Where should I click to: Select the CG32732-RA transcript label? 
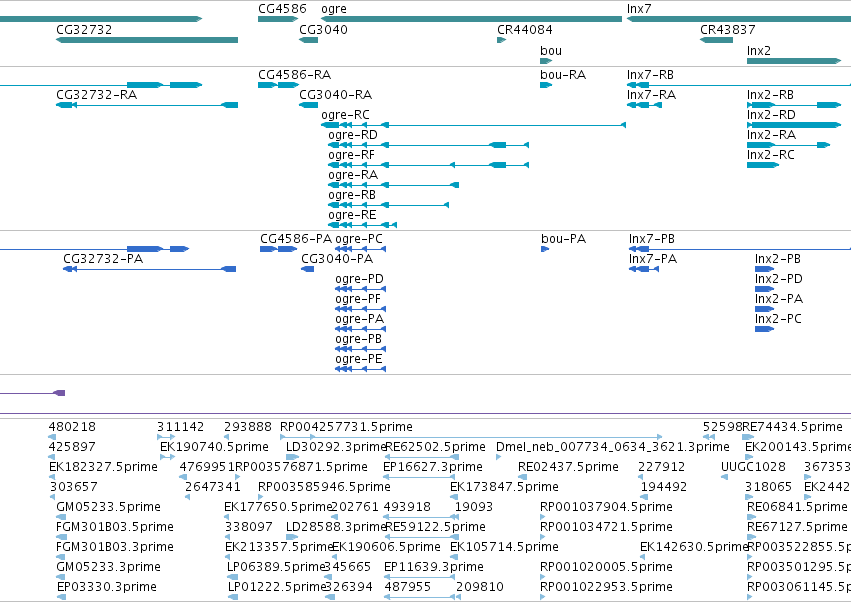(97, 94)
